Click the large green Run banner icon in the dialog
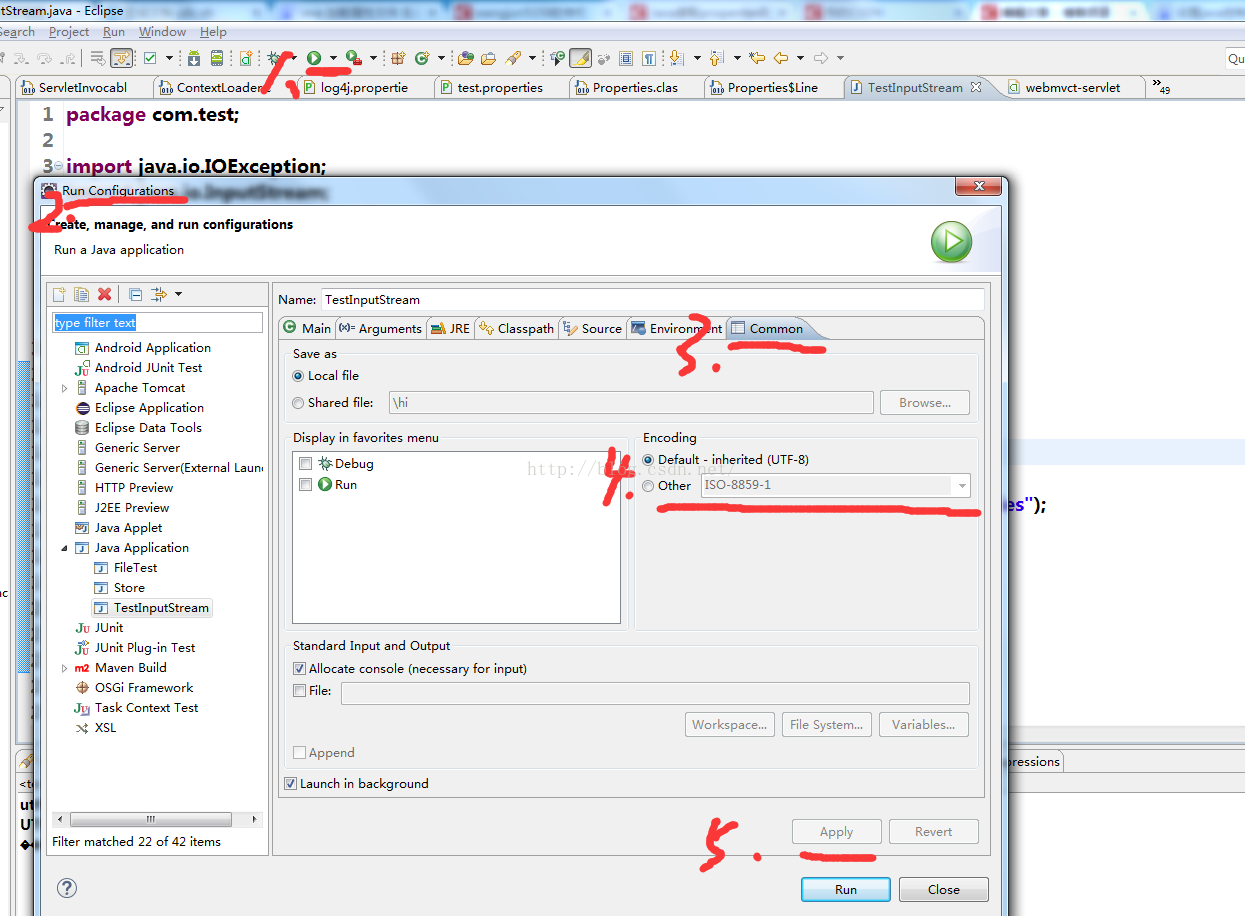 click(x=951, y=242)
